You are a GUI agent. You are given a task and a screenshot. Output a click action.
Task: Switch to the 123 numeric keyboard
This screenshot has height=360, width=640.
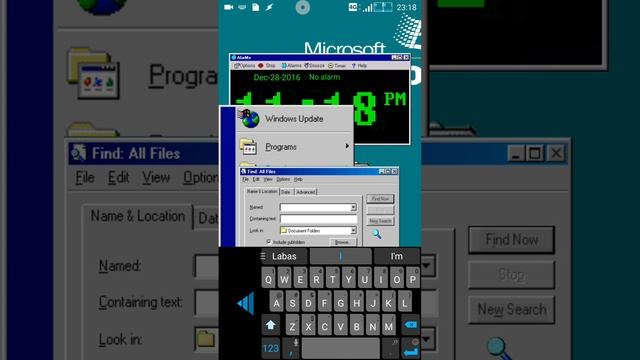click(270, 349)
